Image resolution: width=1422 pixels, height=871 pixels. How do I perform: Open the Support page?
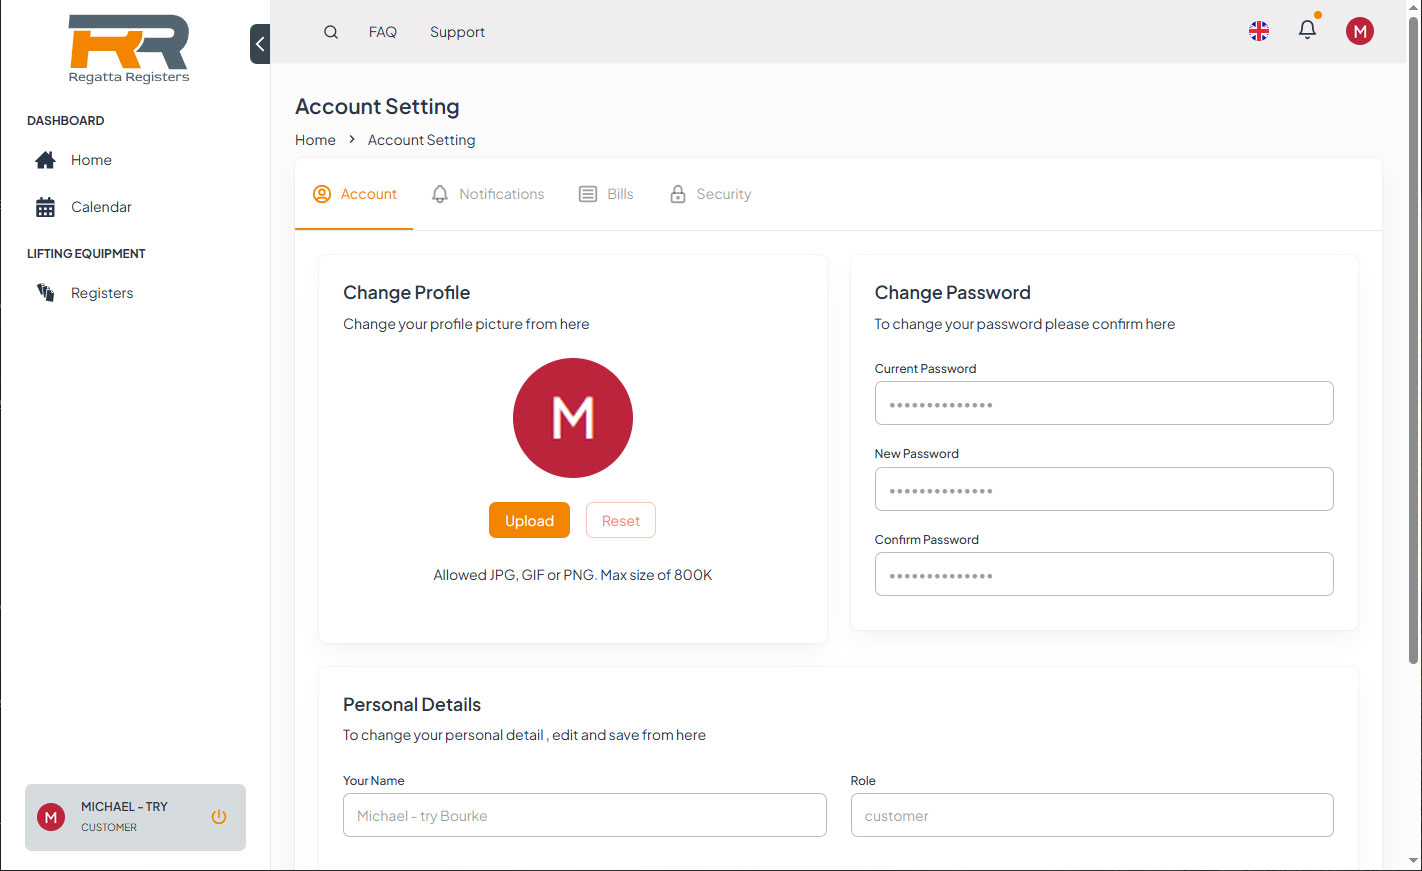pyautogui.click(x=457, y=31)
